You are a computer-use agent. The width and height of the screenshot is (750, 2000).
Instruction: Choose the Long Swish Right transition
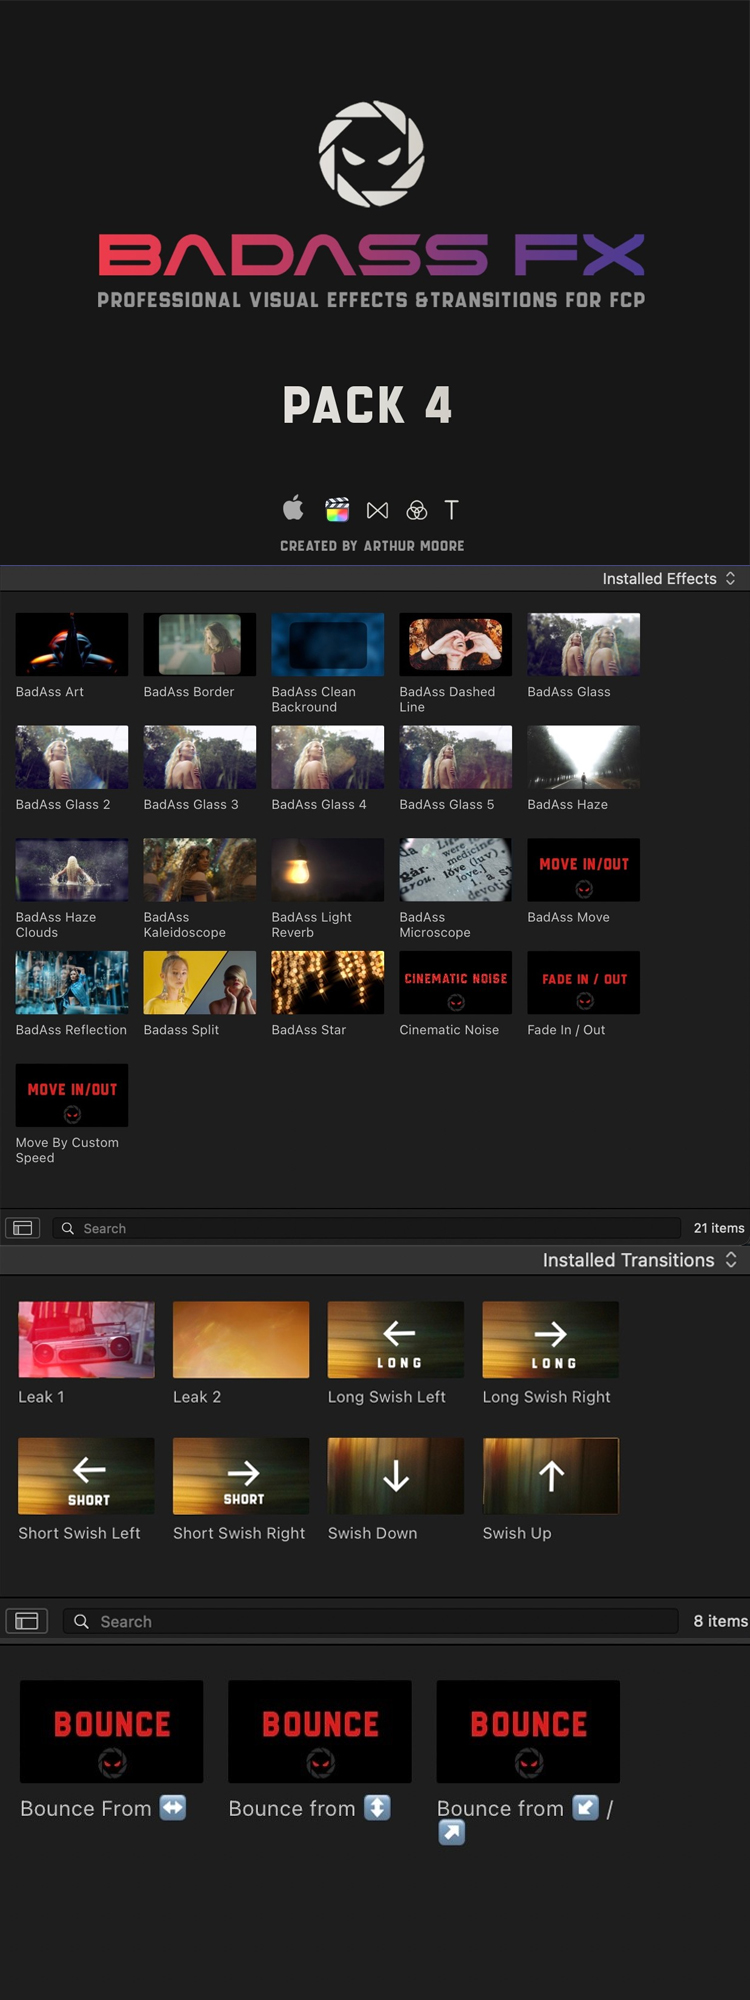coord(551,1340)
